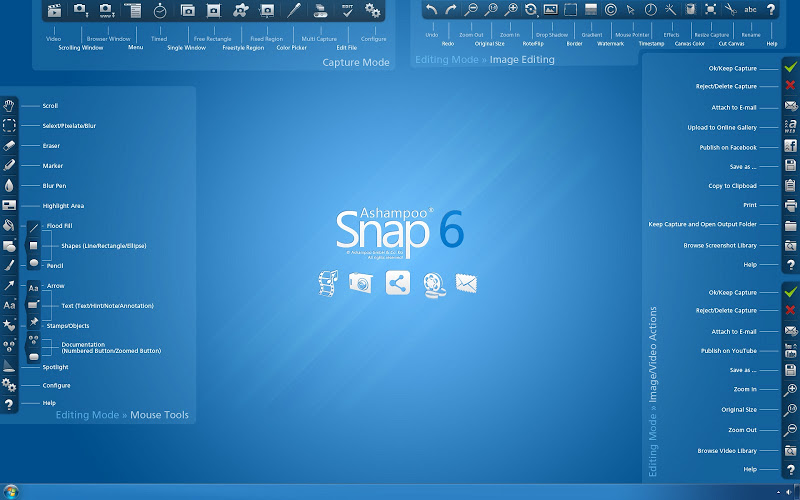
Task: Add a Border using the frame icon
Action: 570,9
